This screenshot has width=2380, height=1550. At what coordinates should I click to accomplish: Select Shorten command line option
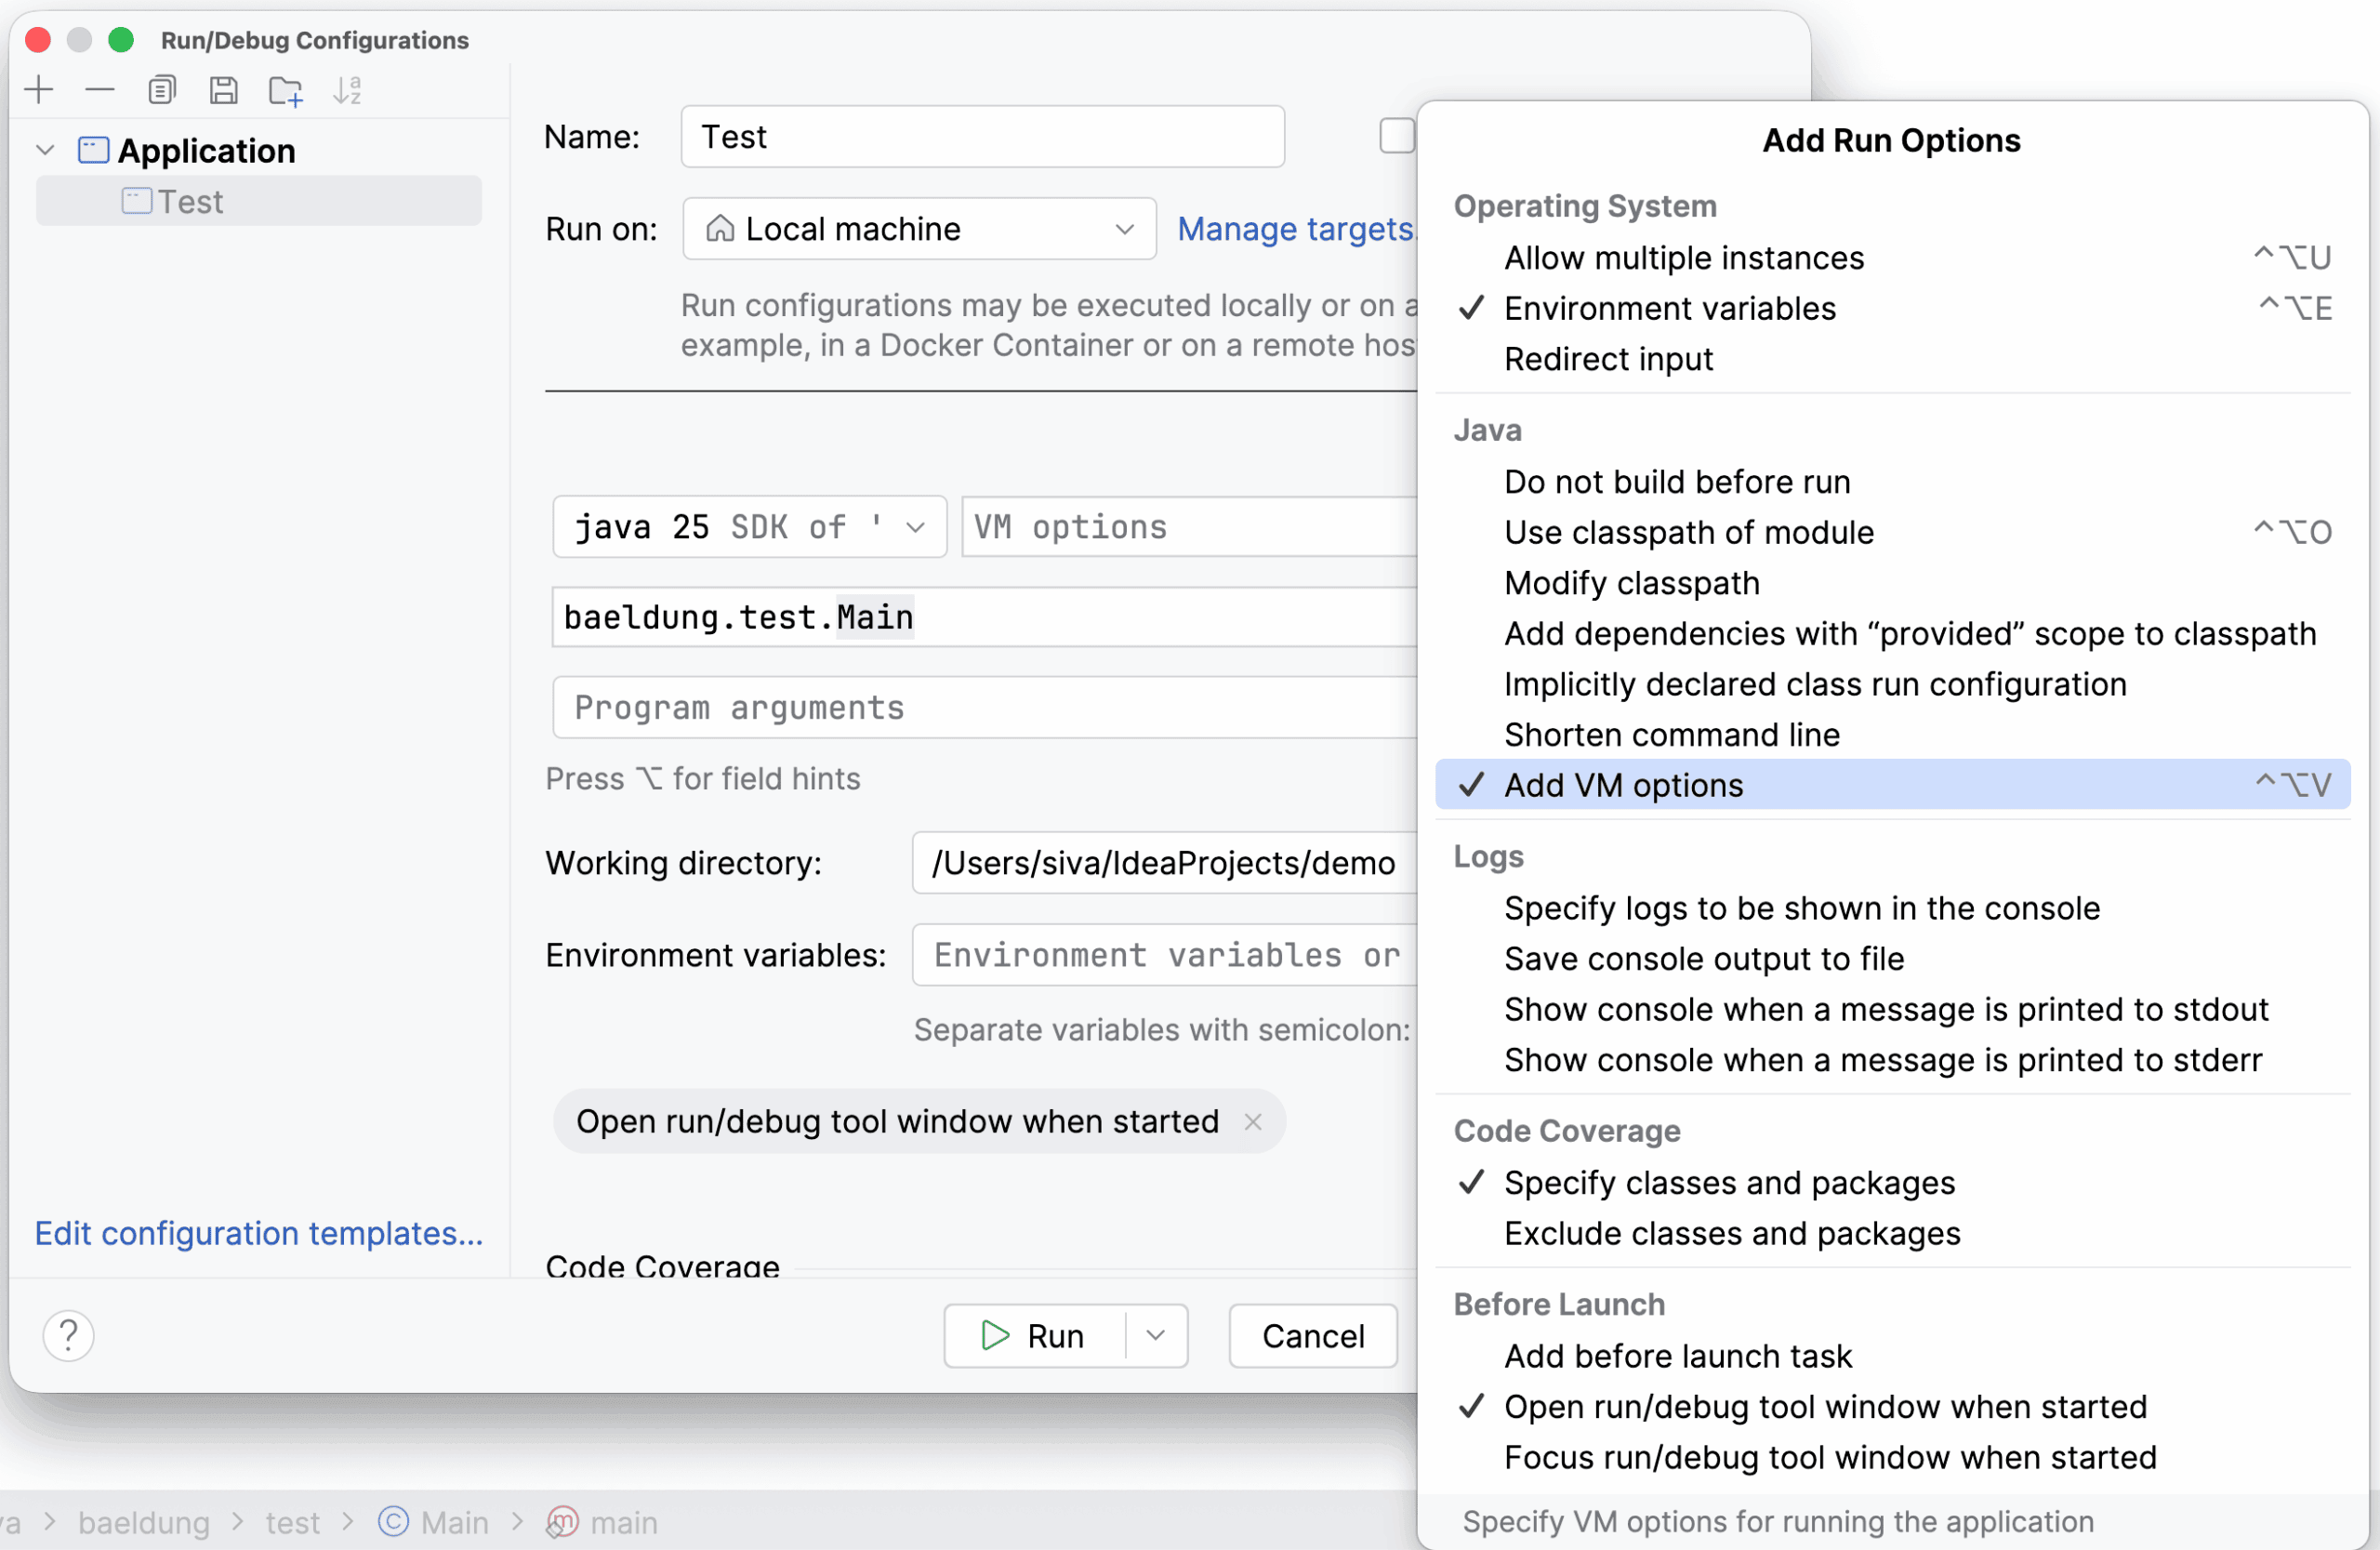pos(1671,735)
